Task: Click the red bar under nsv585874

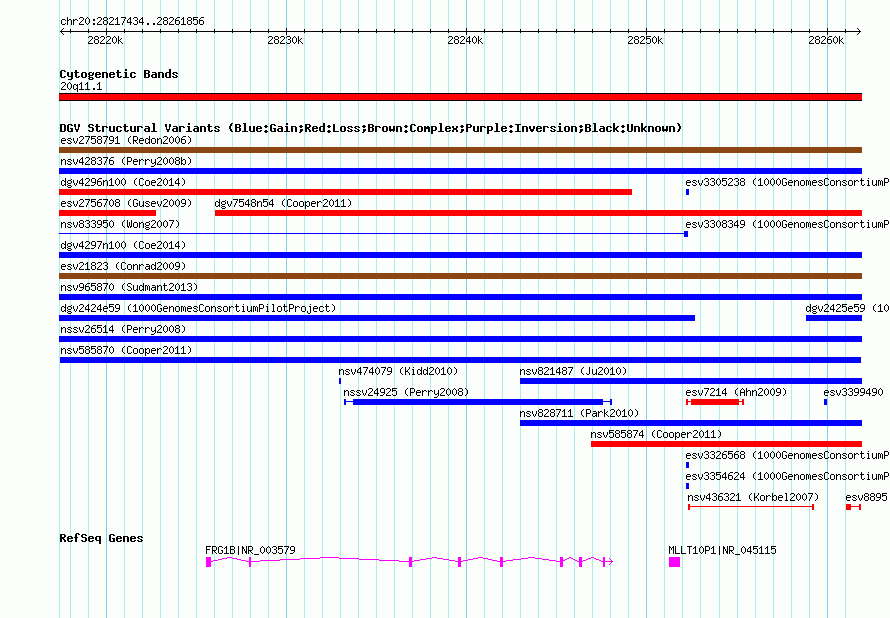Action: tap(727, 444)
